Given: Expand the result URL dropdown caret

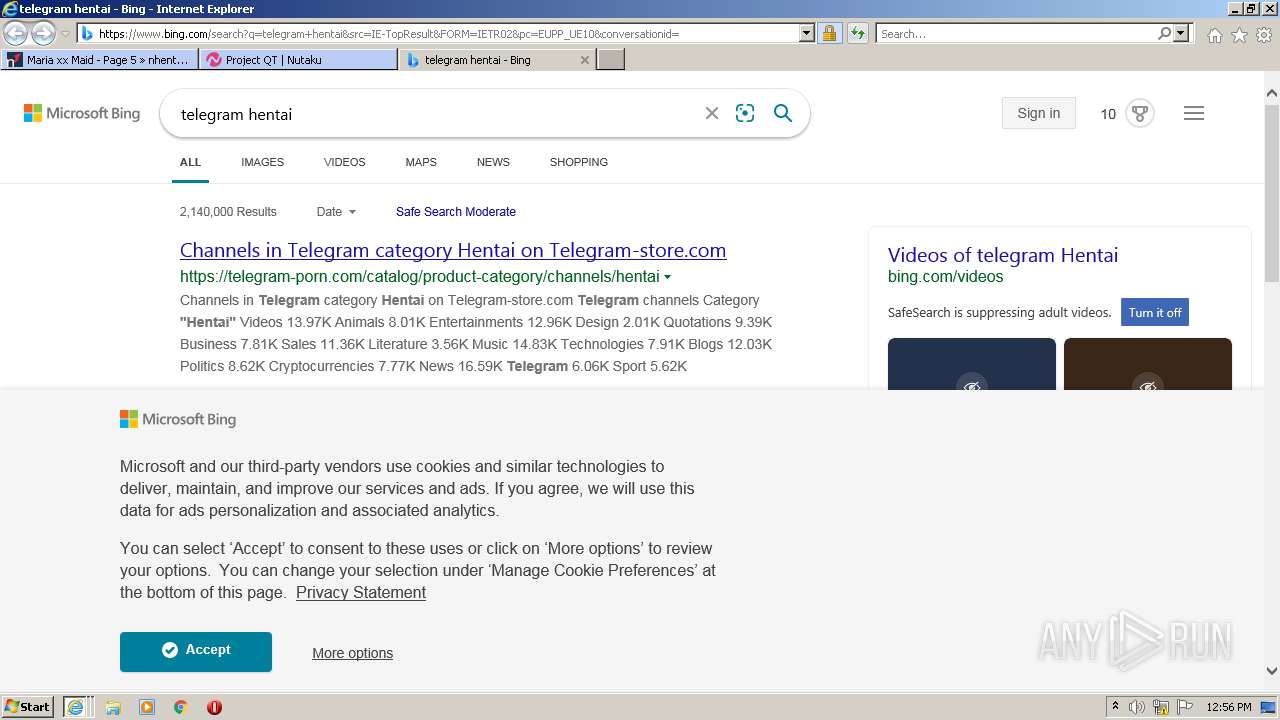Looking at the screenshot, I should coord(668,277).
